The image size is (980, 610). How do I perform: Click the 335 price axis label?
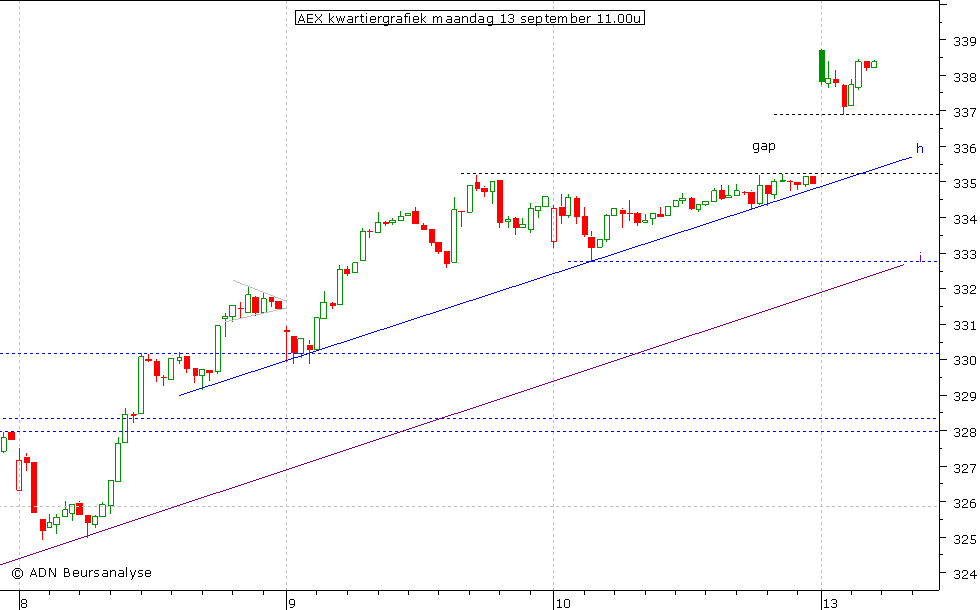point(964,184)
